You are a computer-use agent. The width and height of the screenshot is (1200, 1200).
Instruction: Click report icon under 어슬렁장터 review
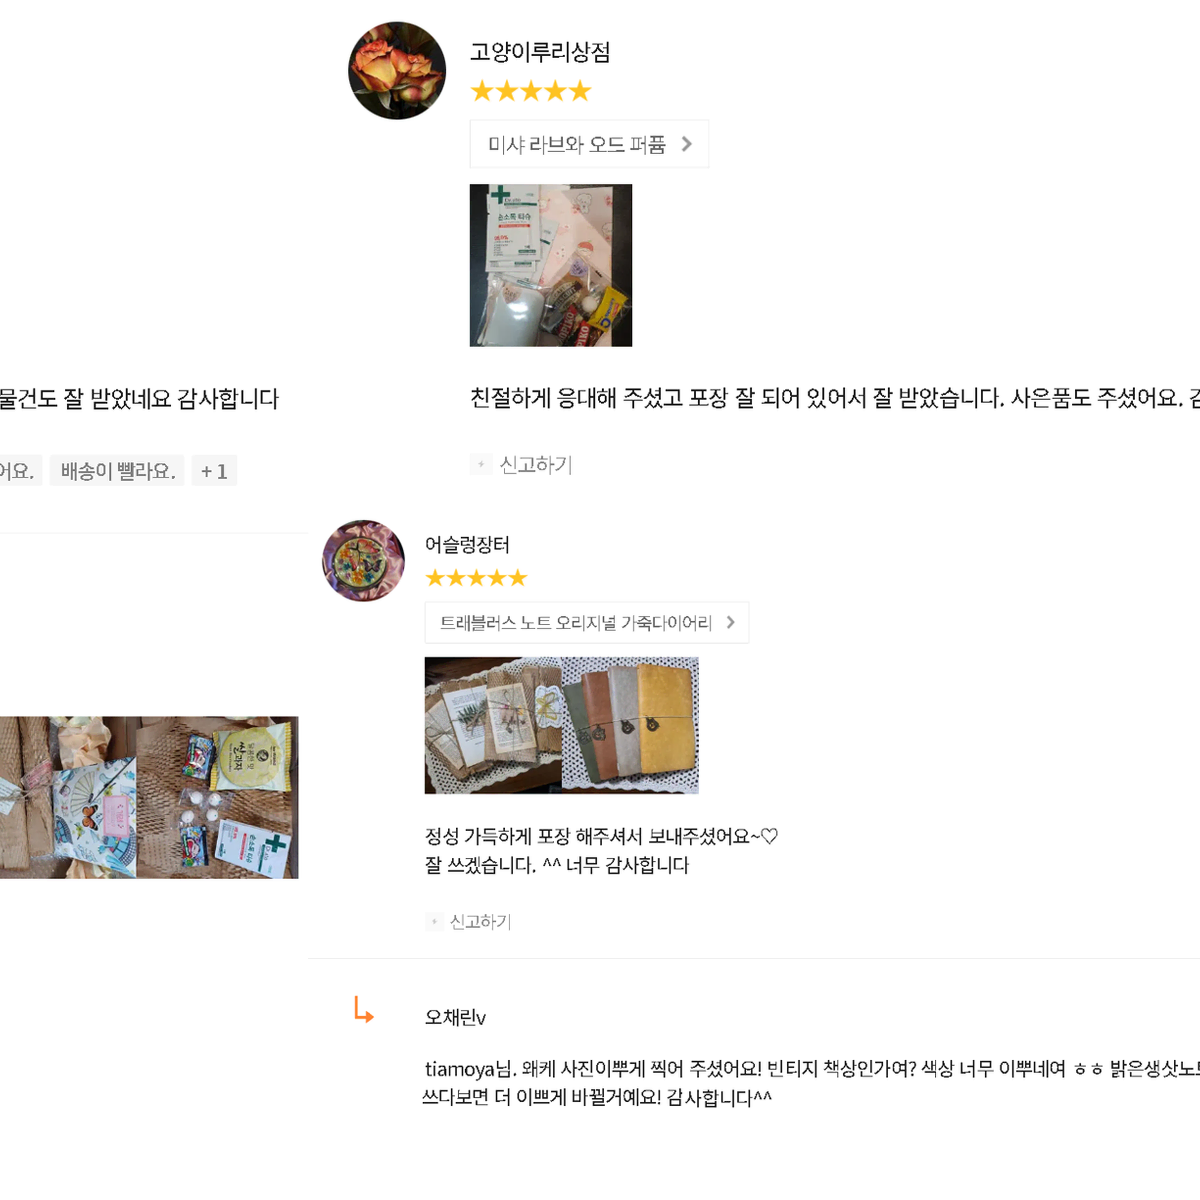point(434,922)
